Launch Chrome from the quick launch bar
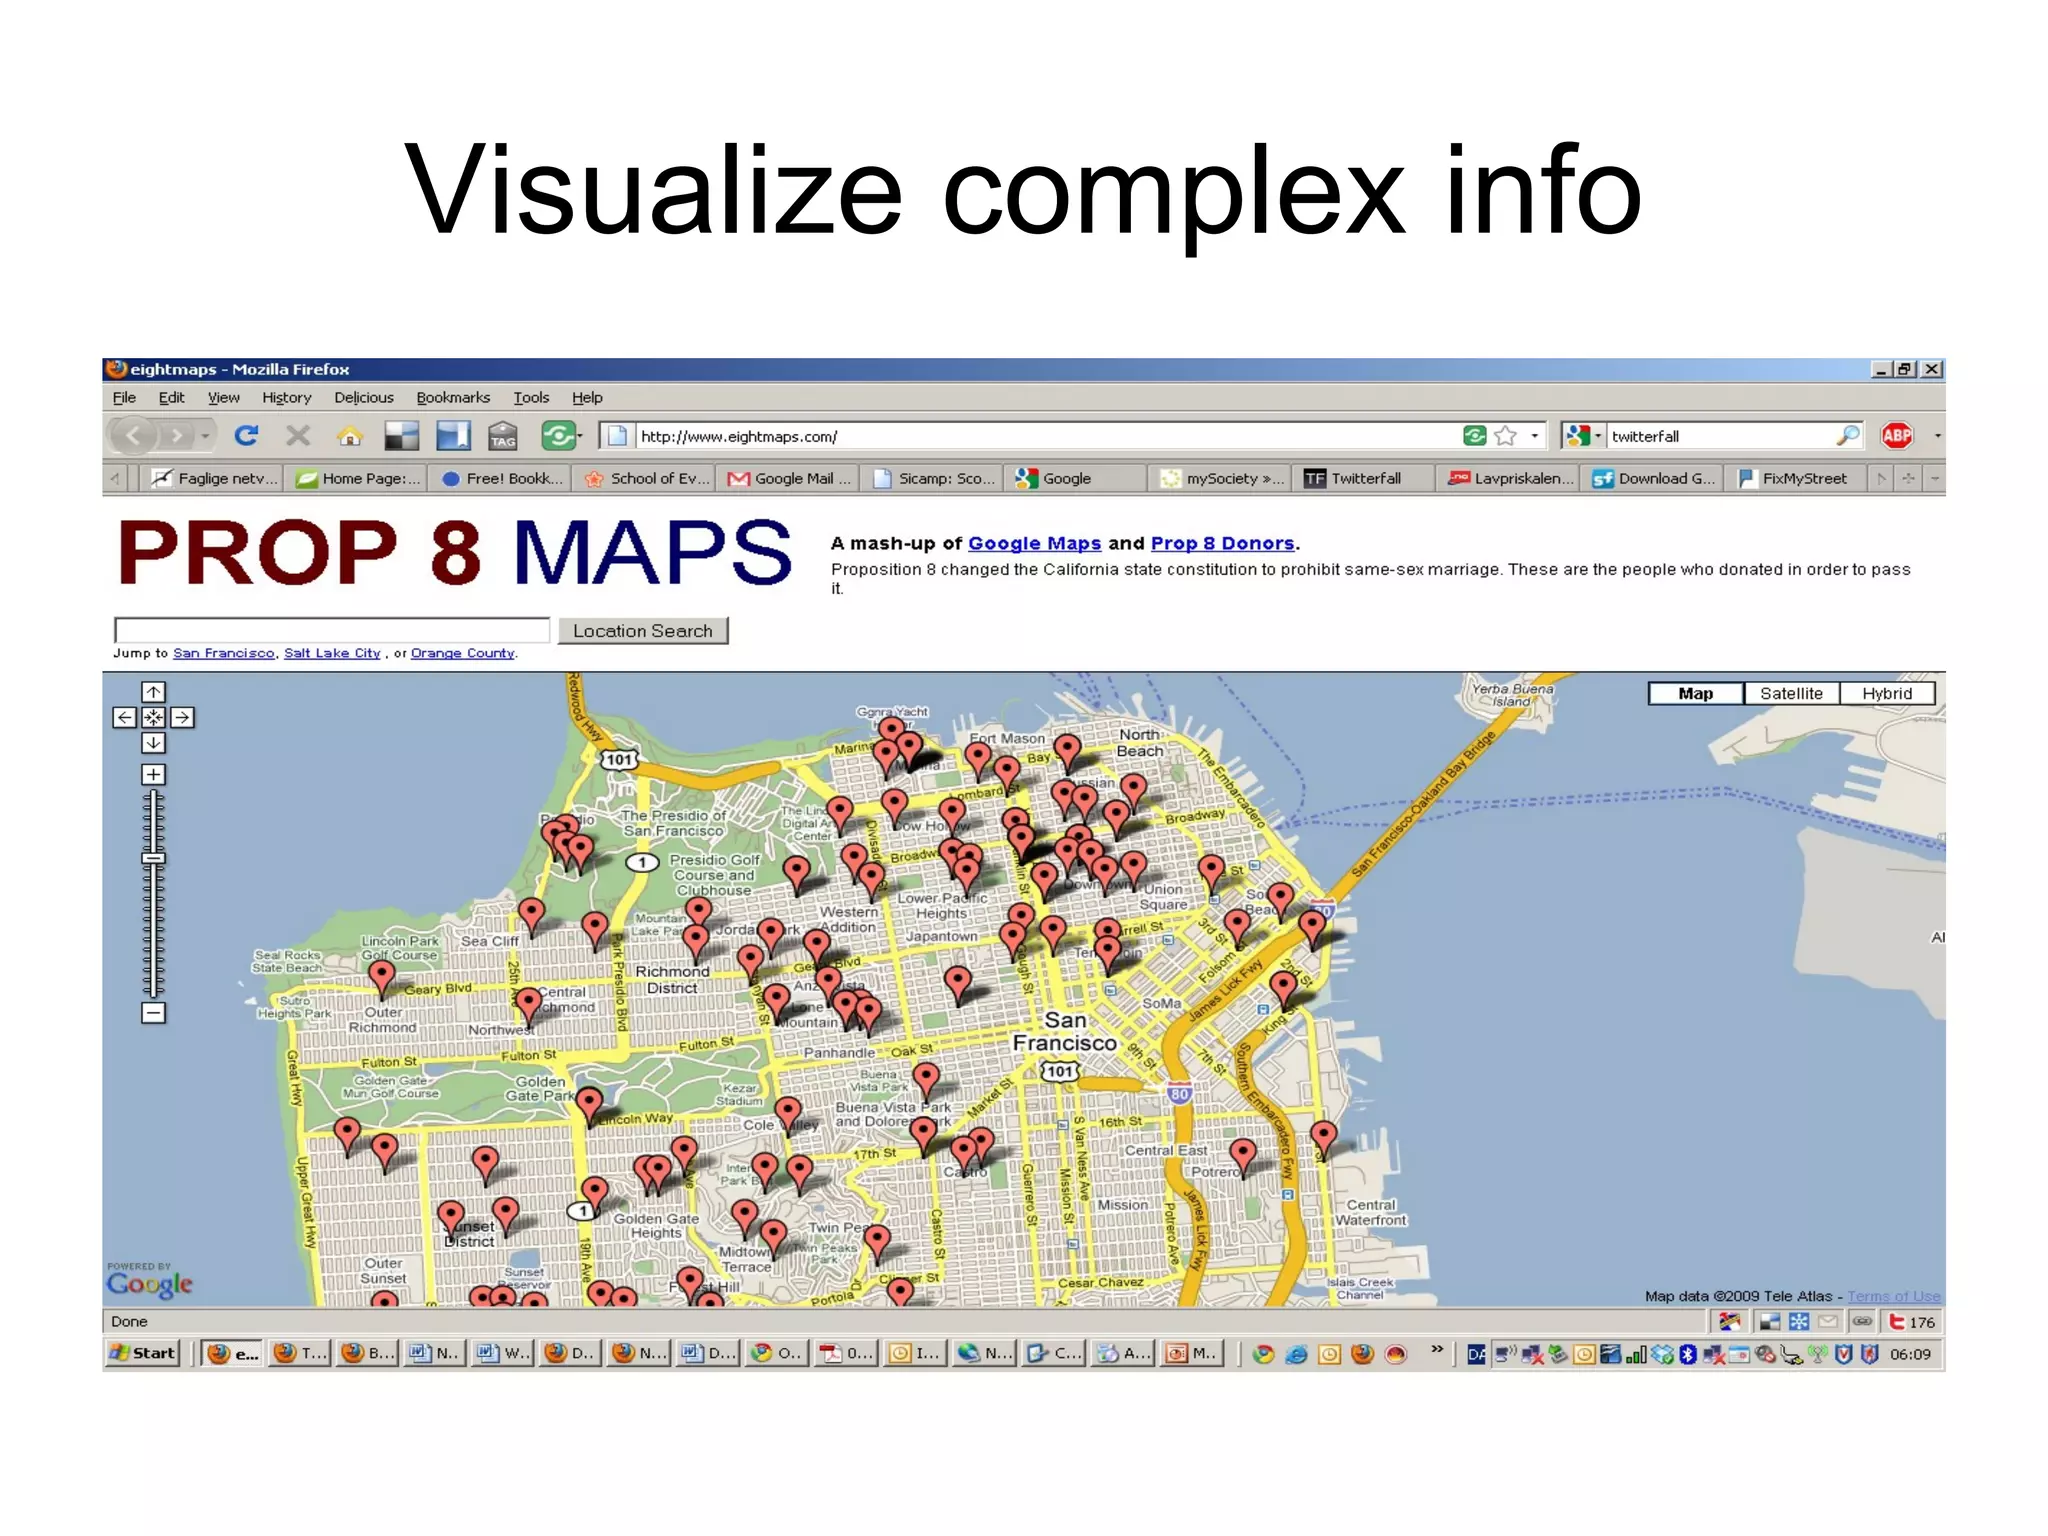Viewport: 2048px width, 1536px height. pyautogui.click(x=1264, y=1354)
